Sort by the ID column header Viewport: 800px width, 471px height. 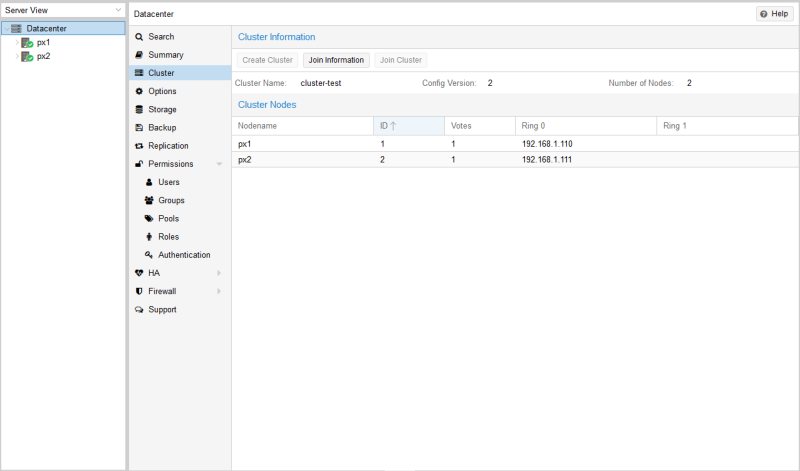click(408, 126)
